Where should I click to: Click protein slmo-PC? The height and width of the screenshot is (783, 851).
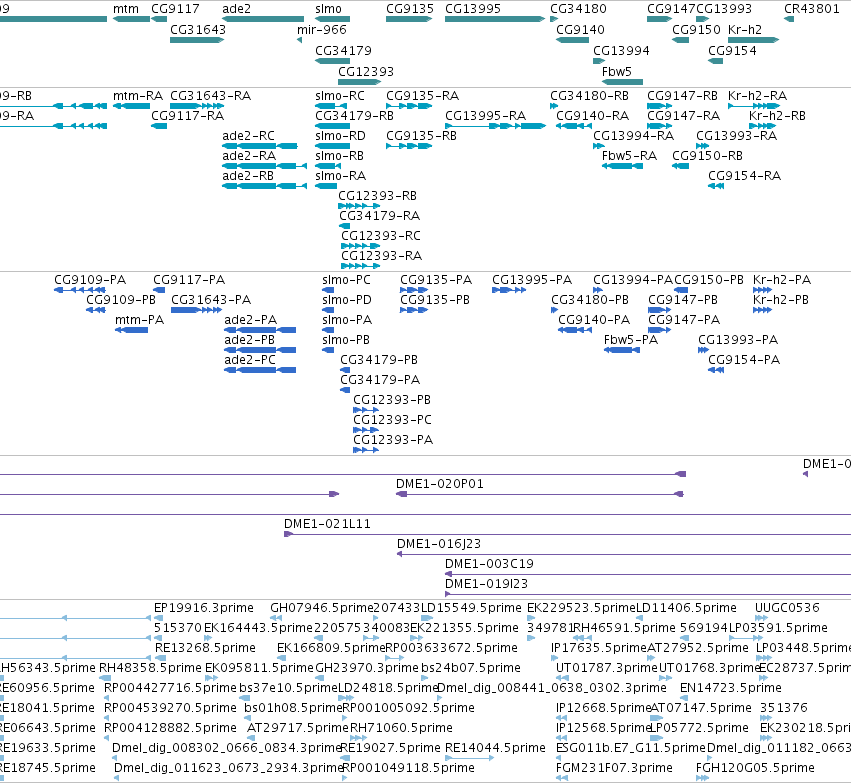pyautogui.click(x=328, y=290)
